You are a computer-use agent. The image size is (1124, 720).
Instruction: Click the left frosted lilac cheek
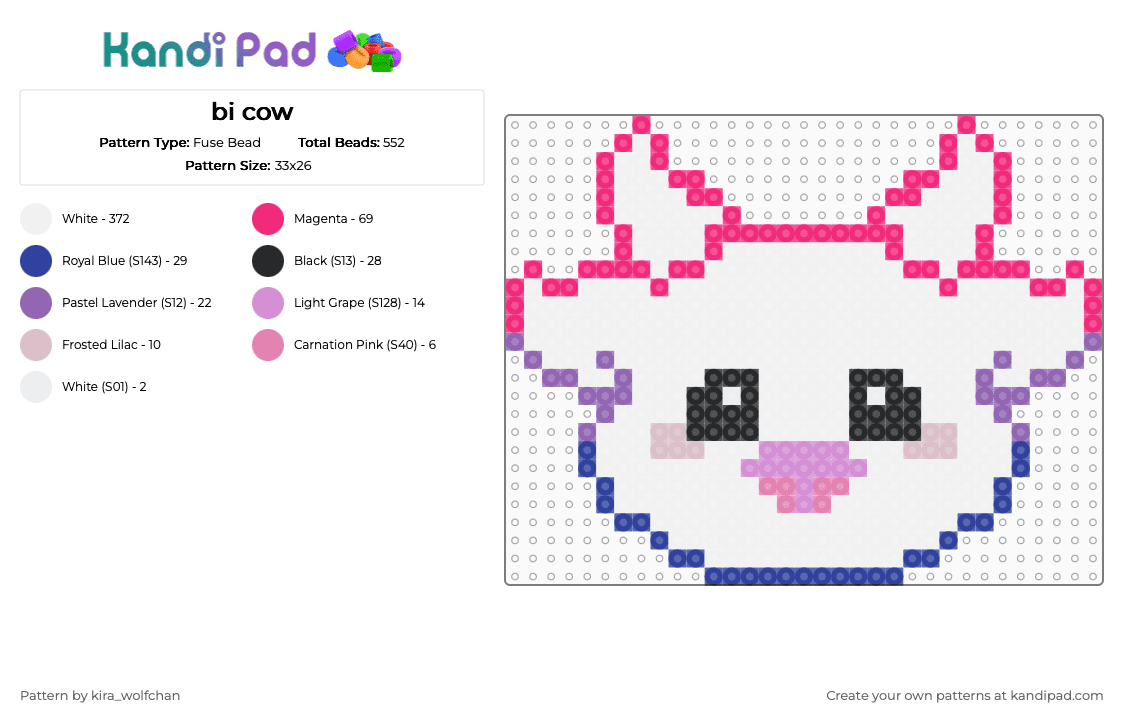(x=677, y=441)
